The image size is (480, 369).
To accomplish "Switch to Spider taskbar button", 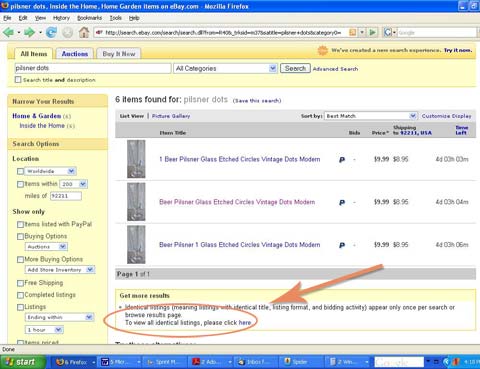I will click(301, 362).
